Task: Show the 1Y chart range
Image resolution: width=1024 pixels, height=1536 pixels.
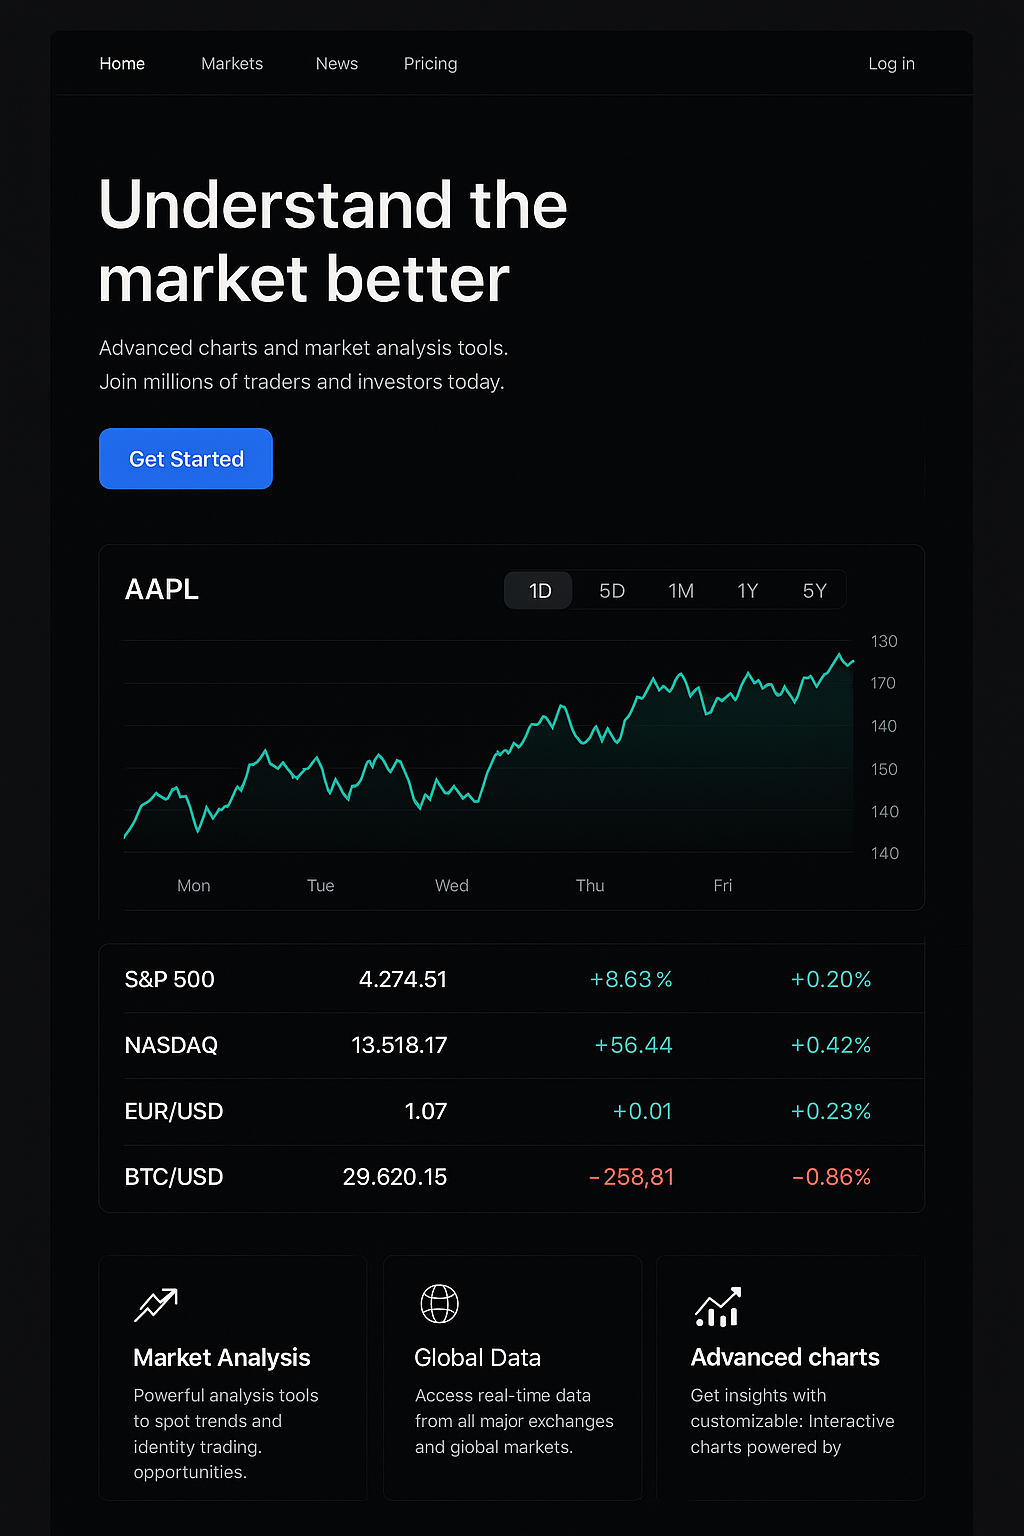Action: [x=748, y=591]
